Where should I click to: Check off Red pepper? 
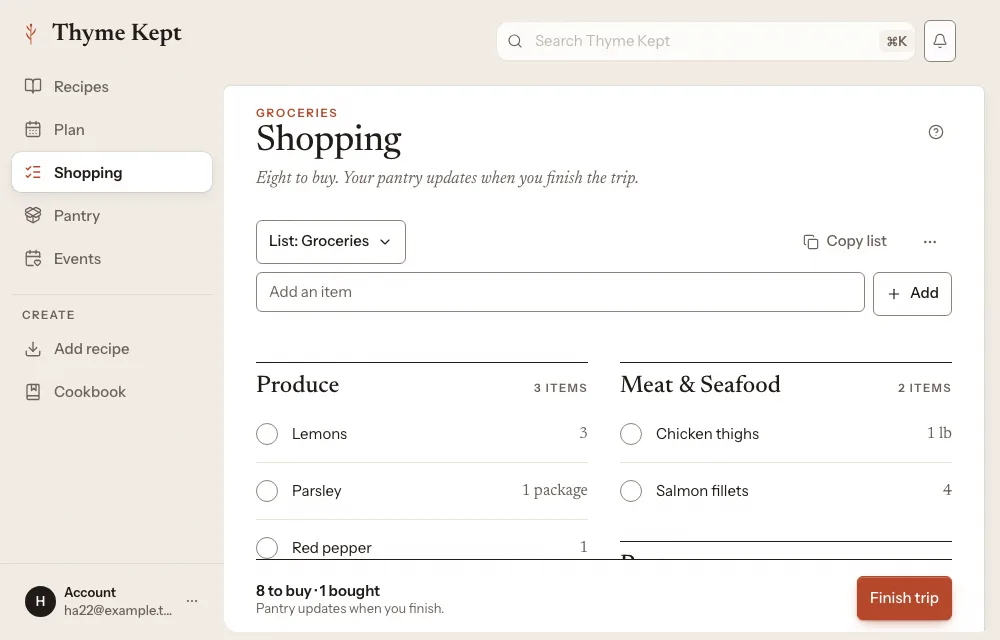[267, 548]
